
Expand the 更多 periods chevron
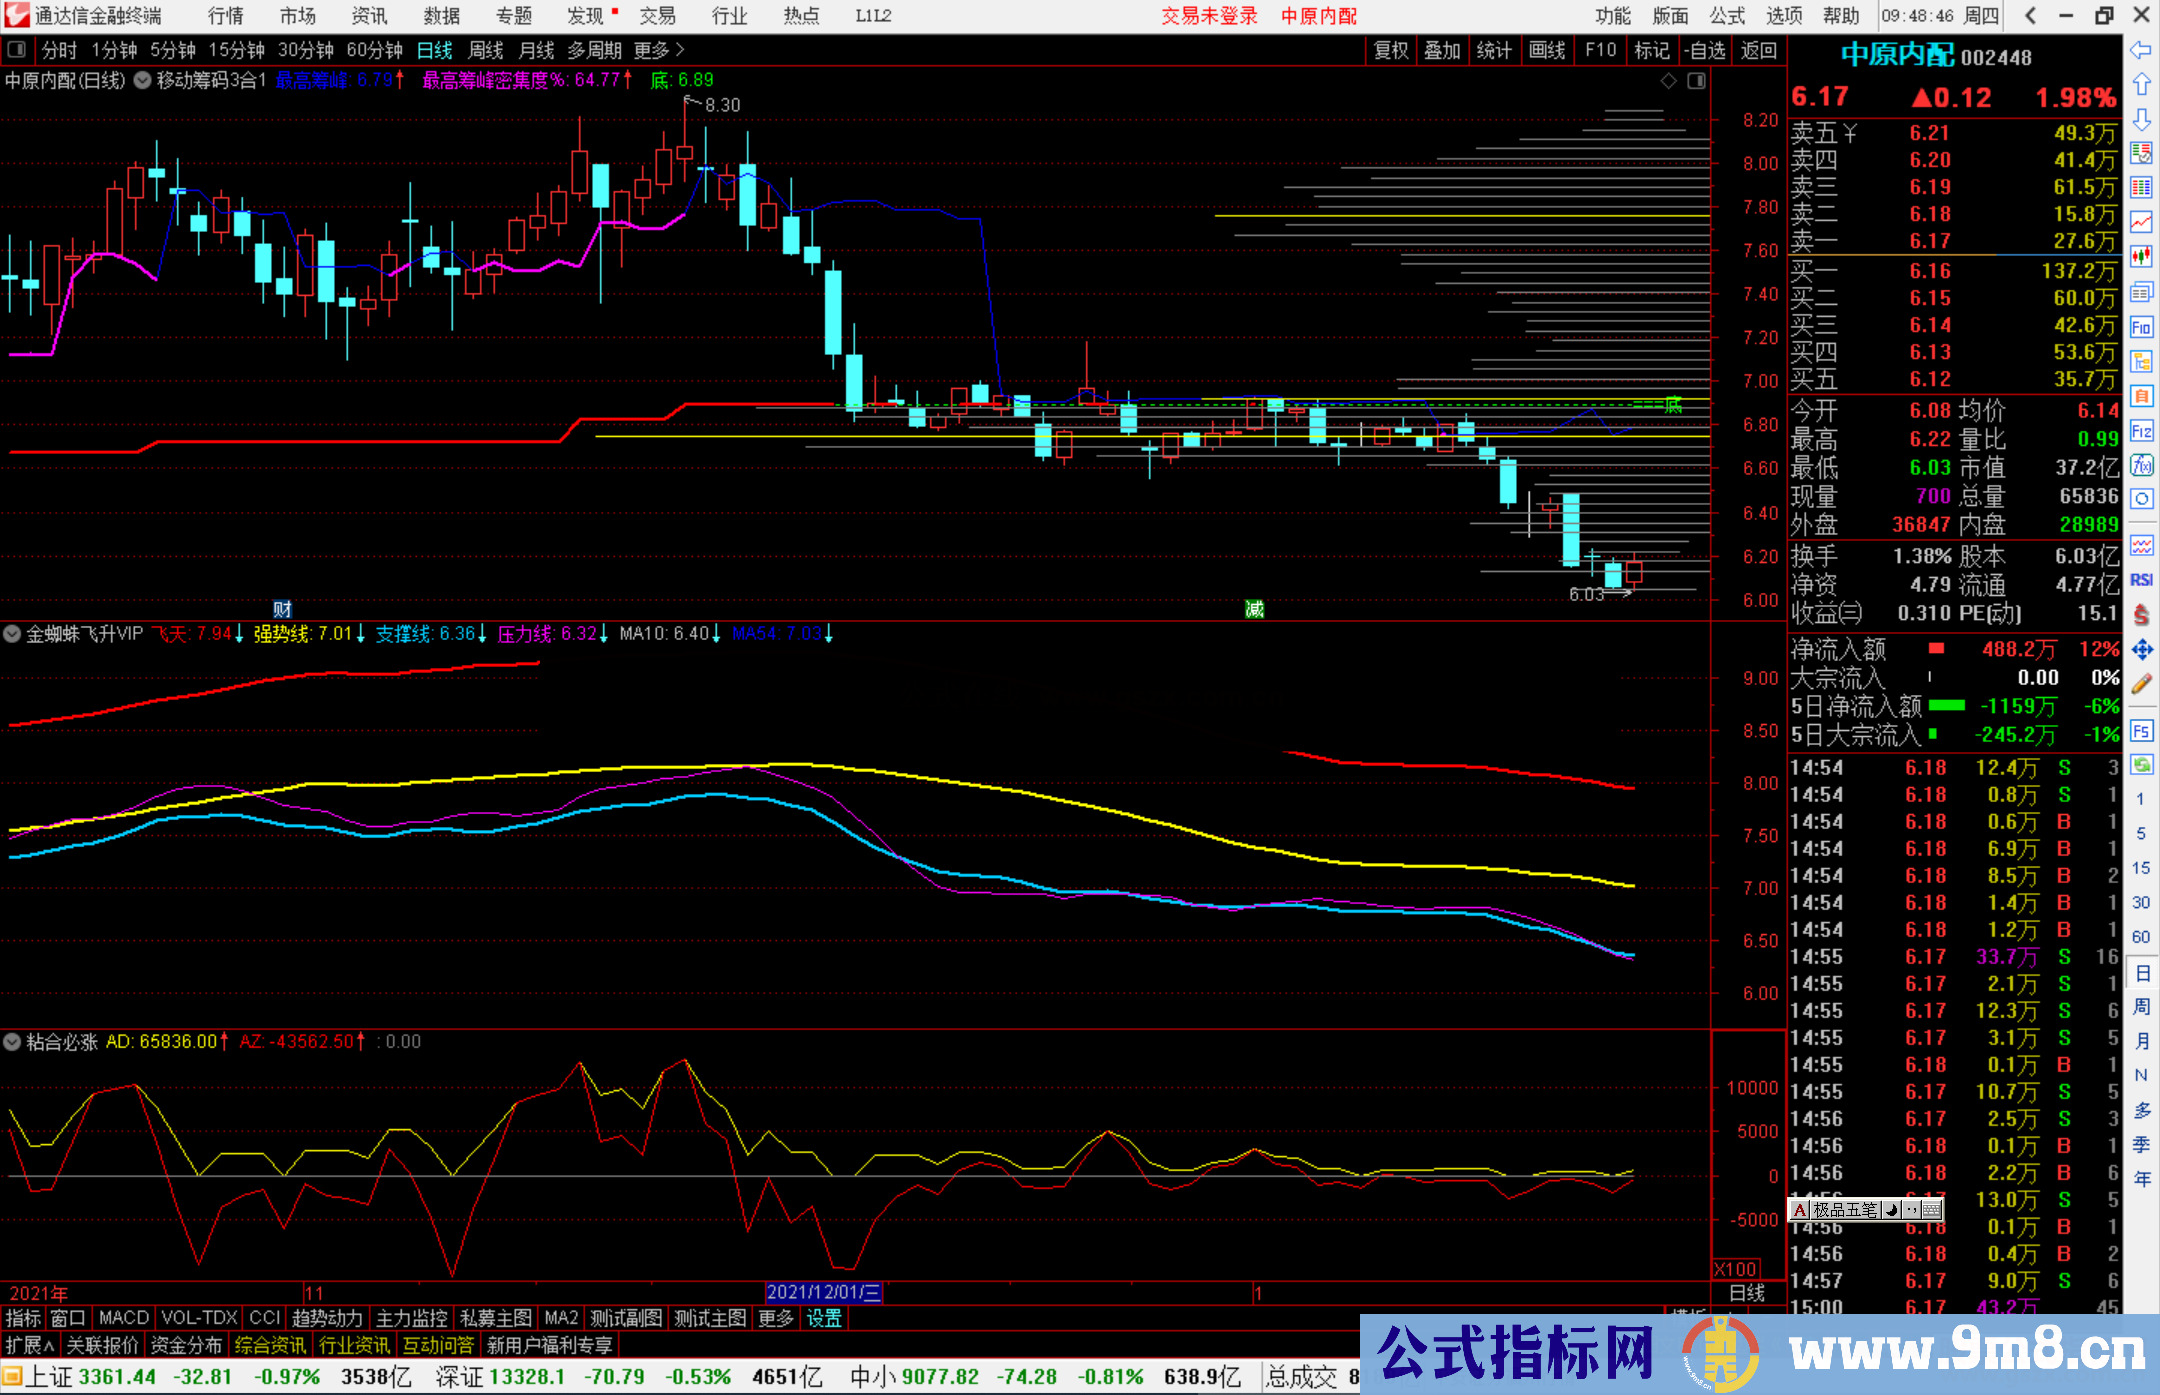pos(680,49)
